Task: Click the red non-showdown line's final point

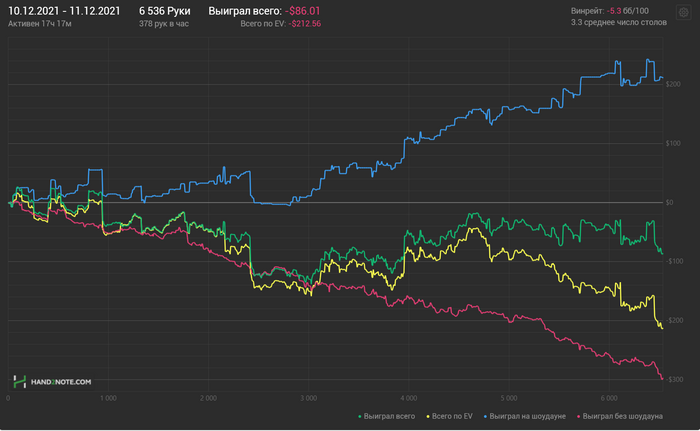Action: (662, 379)
